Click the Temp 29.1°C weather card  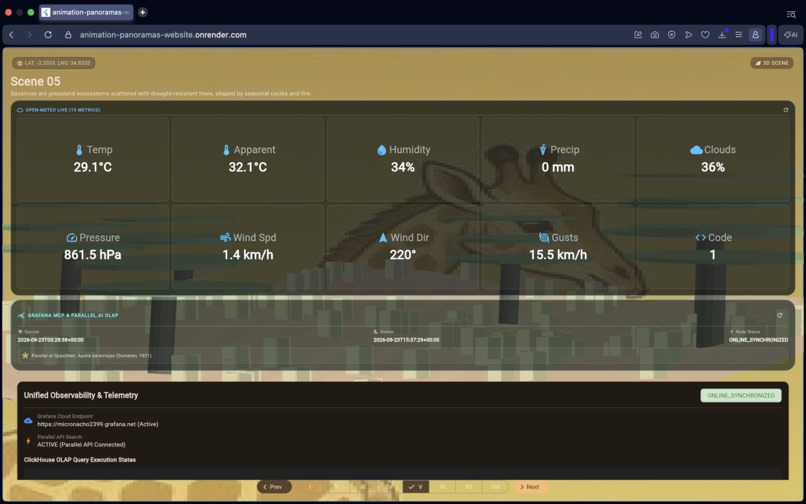93,159
